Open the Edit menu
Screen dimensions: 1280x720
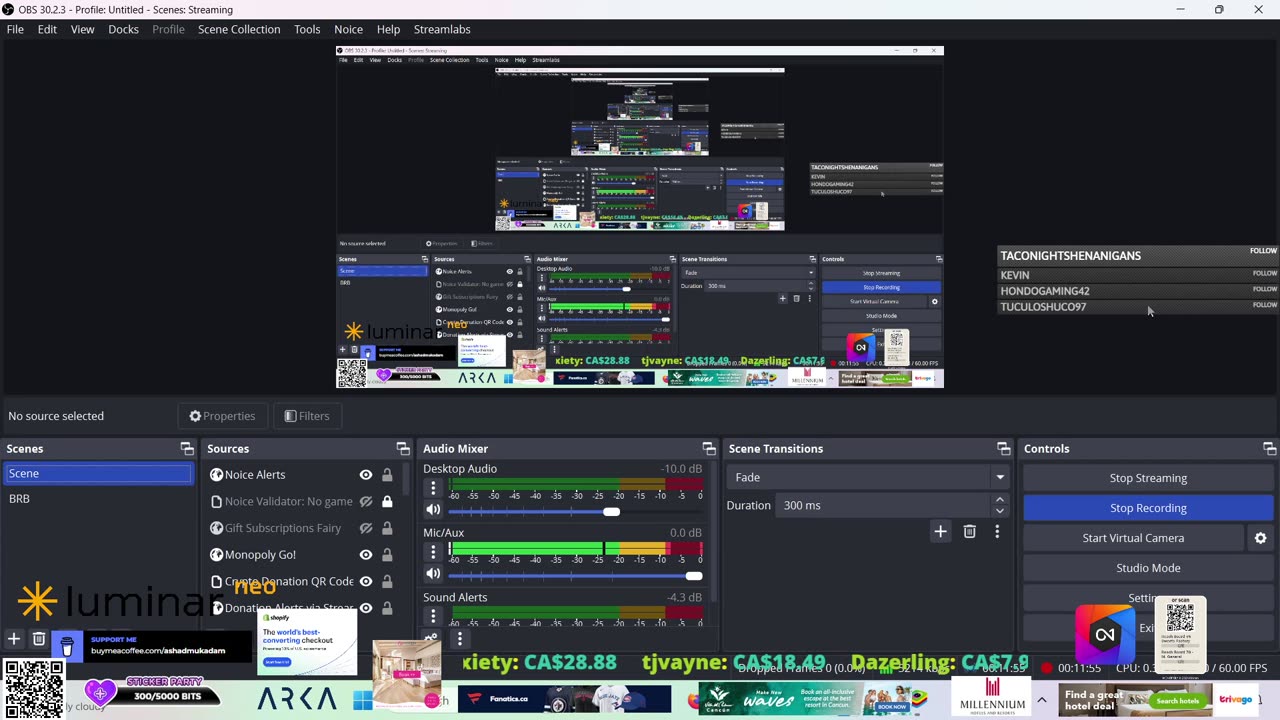[47, 29]
